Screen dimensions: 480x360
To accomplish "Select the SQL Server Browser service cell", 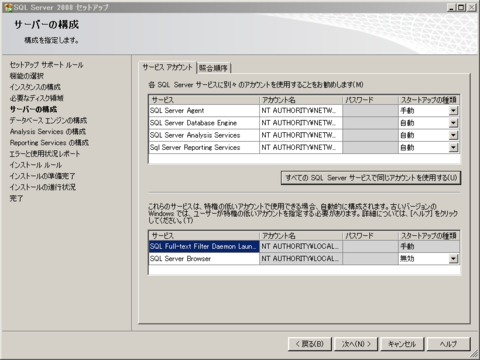I will (x=204, y=259).
